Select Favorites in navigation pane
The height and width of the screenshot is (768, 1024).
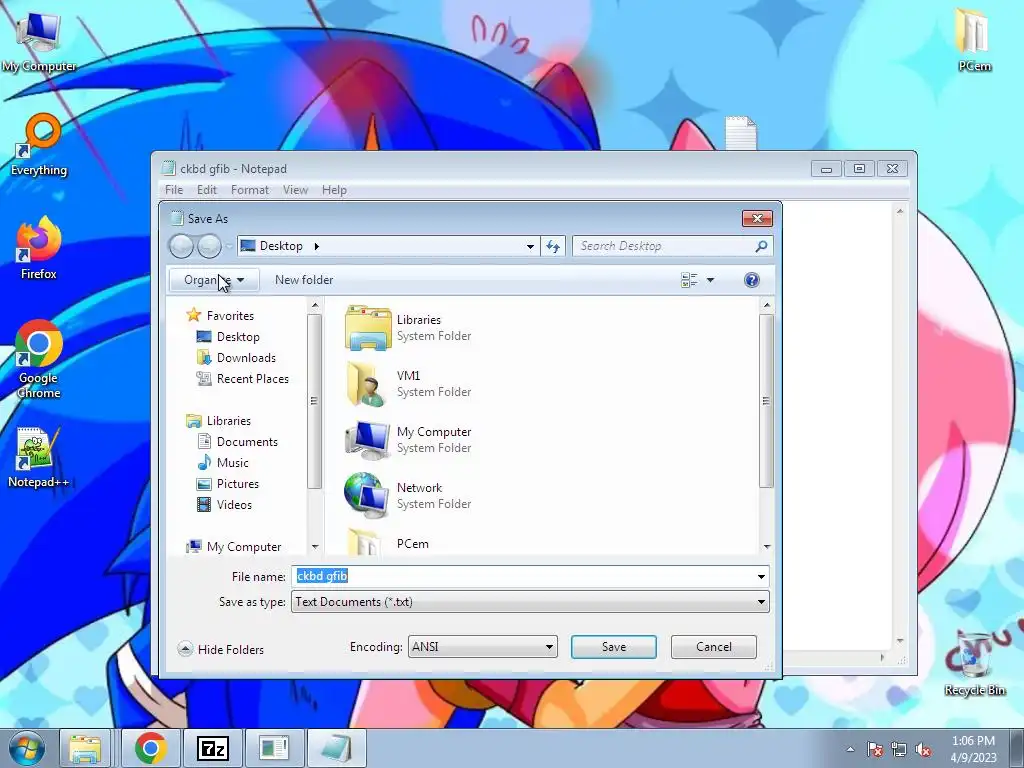pos(220,315)
